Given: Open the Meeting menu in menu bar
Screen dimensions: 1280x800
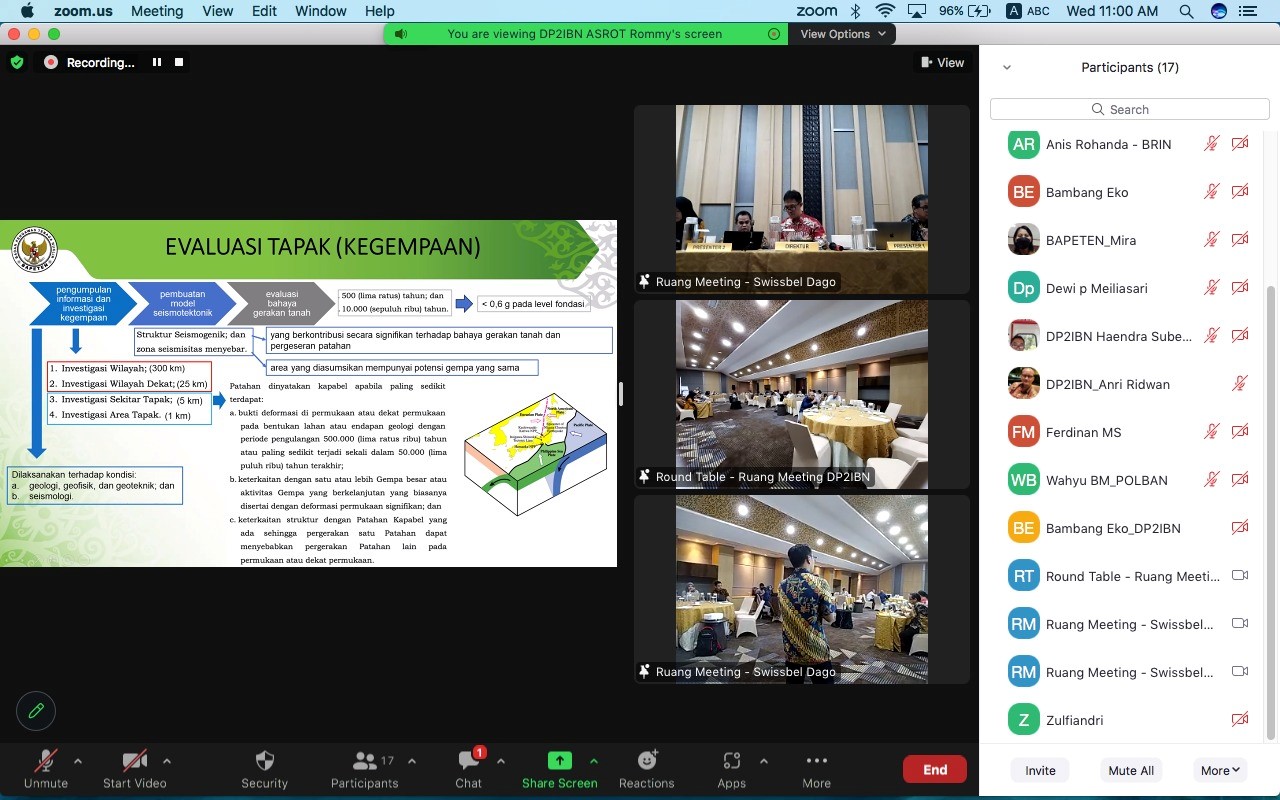Looking at the screenshot, I should 157,11.
